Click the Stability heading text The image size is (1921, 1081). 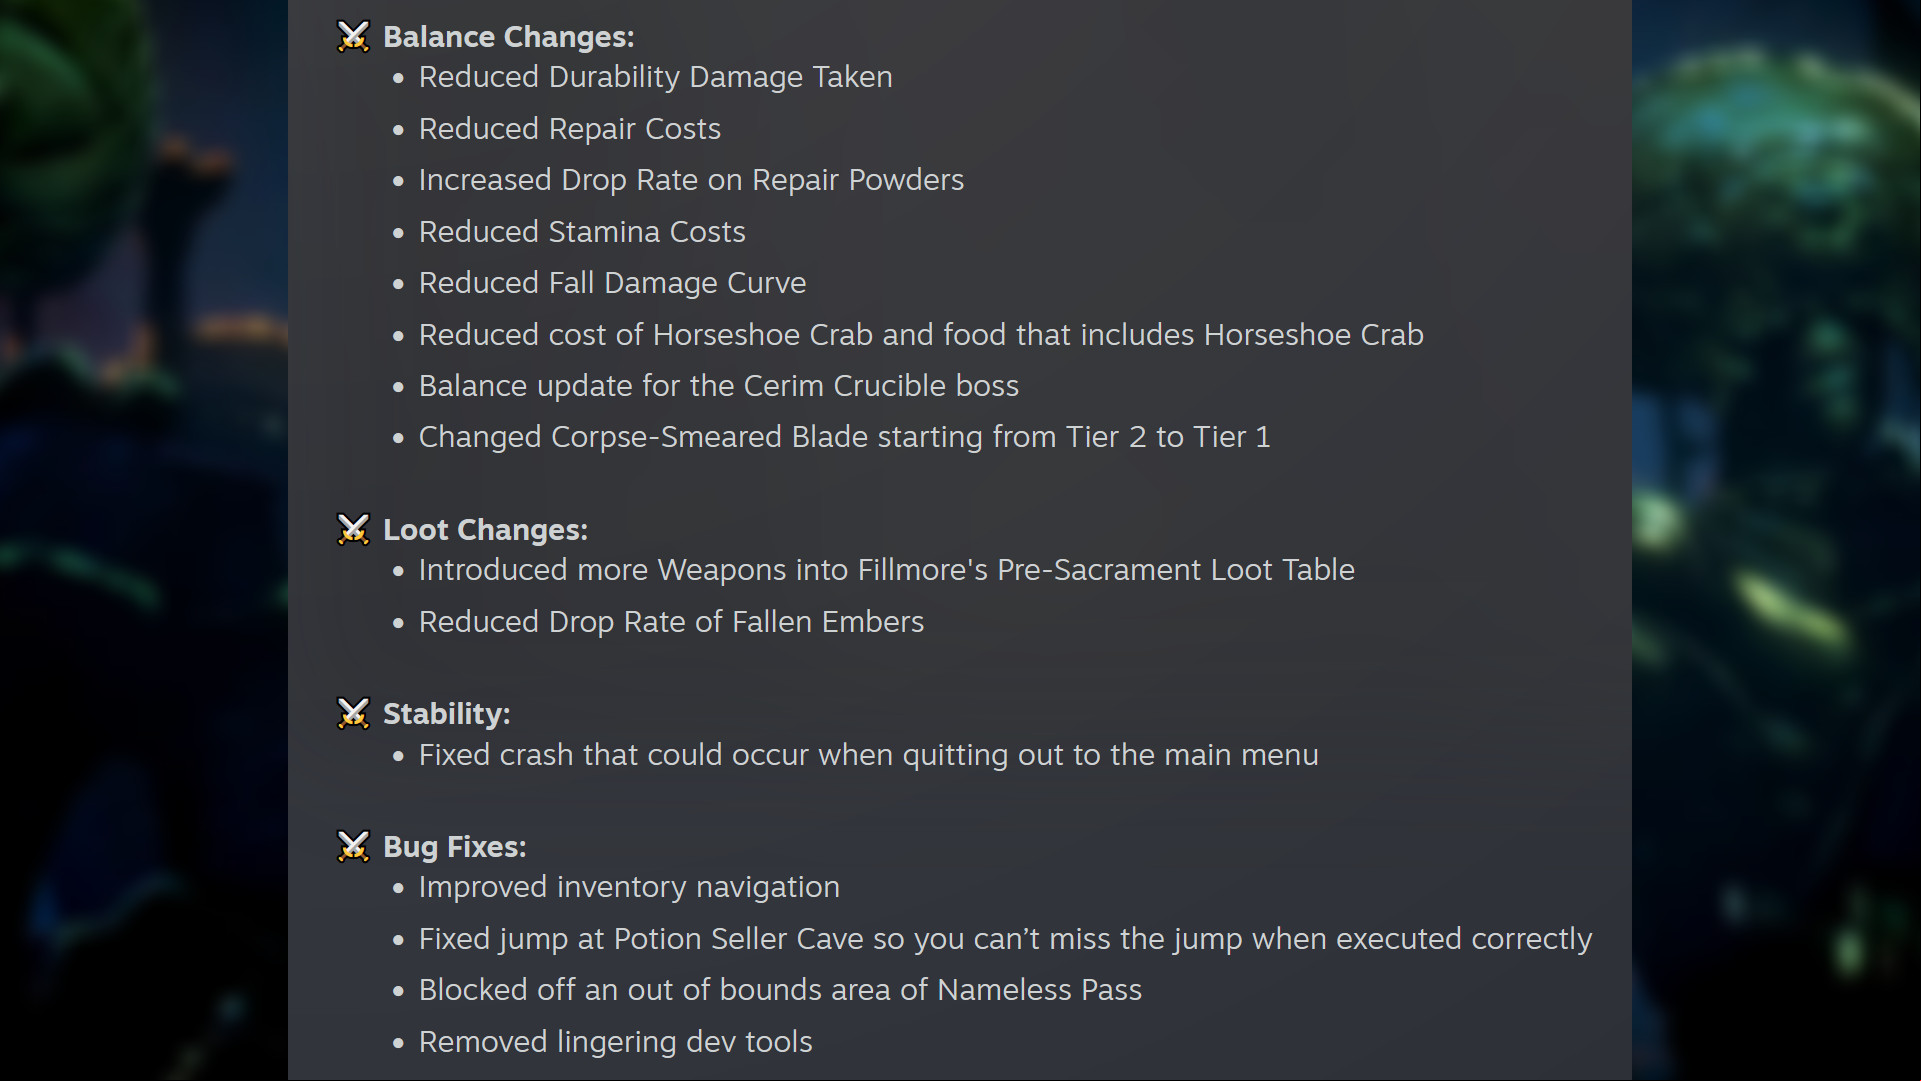click(446, 714)
